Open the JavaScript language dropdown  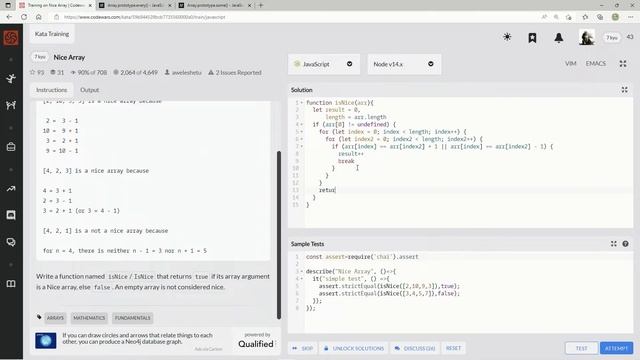pos(324,64)
